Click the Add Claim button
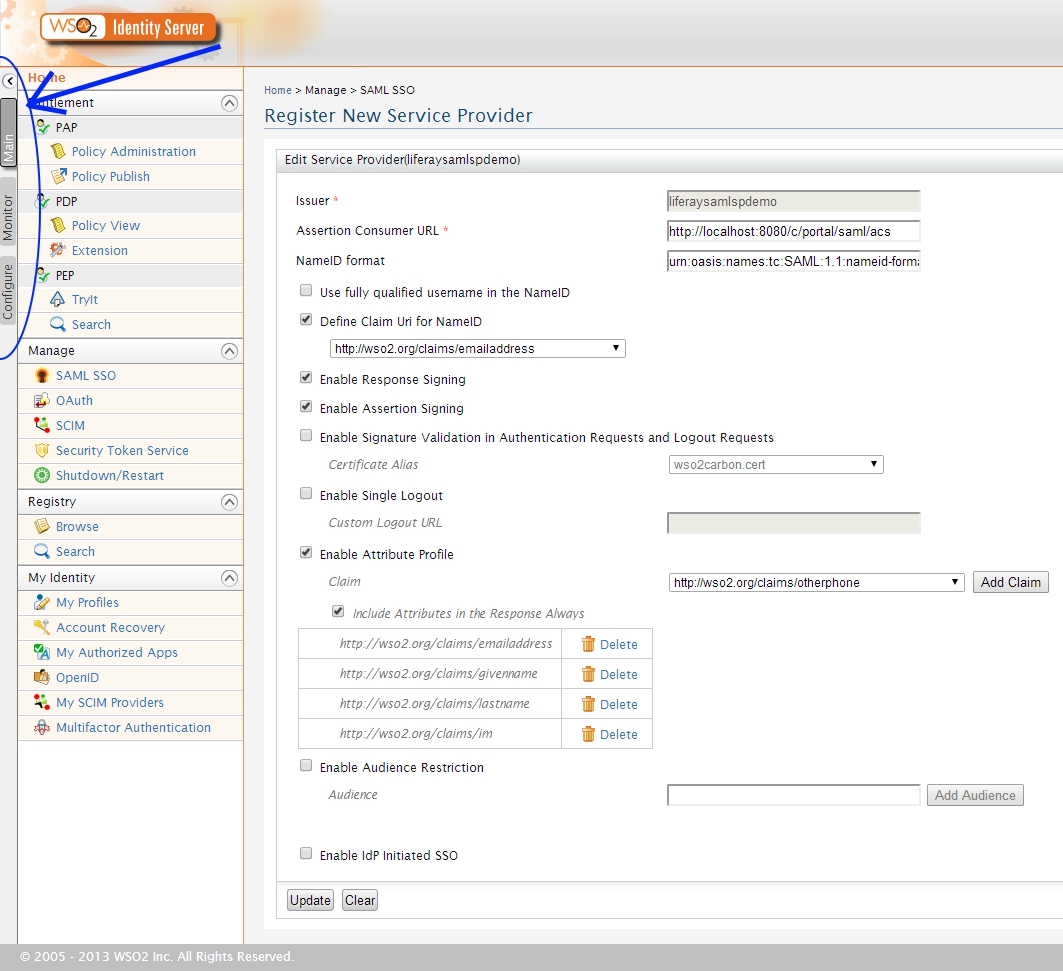This screenshot has width=1063, height=971. pos(1011,582)
